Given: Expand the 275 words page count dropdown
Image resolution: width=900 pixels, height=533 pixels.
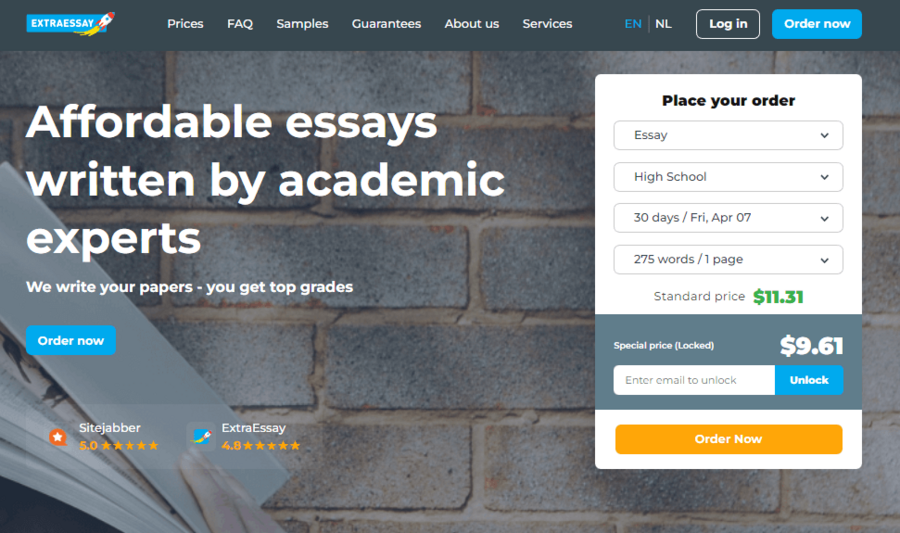Looking at the screenshot, I should 728,259.
